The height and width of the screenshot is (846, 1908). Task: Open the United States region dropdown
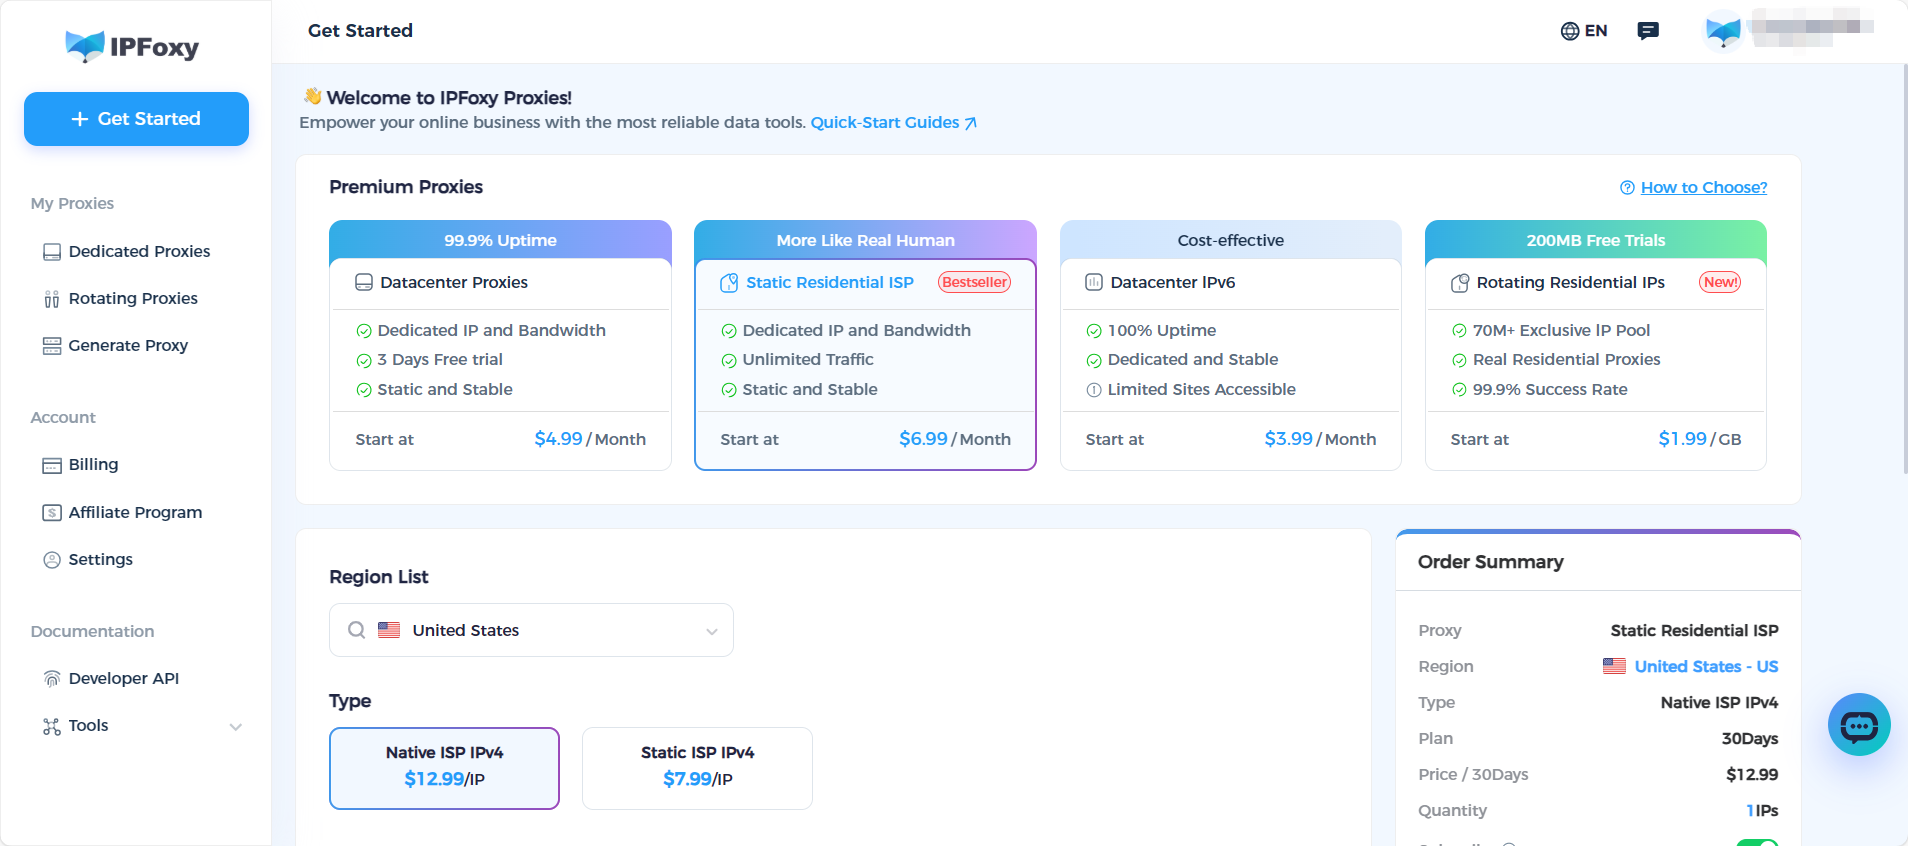[x=531, y=630]
